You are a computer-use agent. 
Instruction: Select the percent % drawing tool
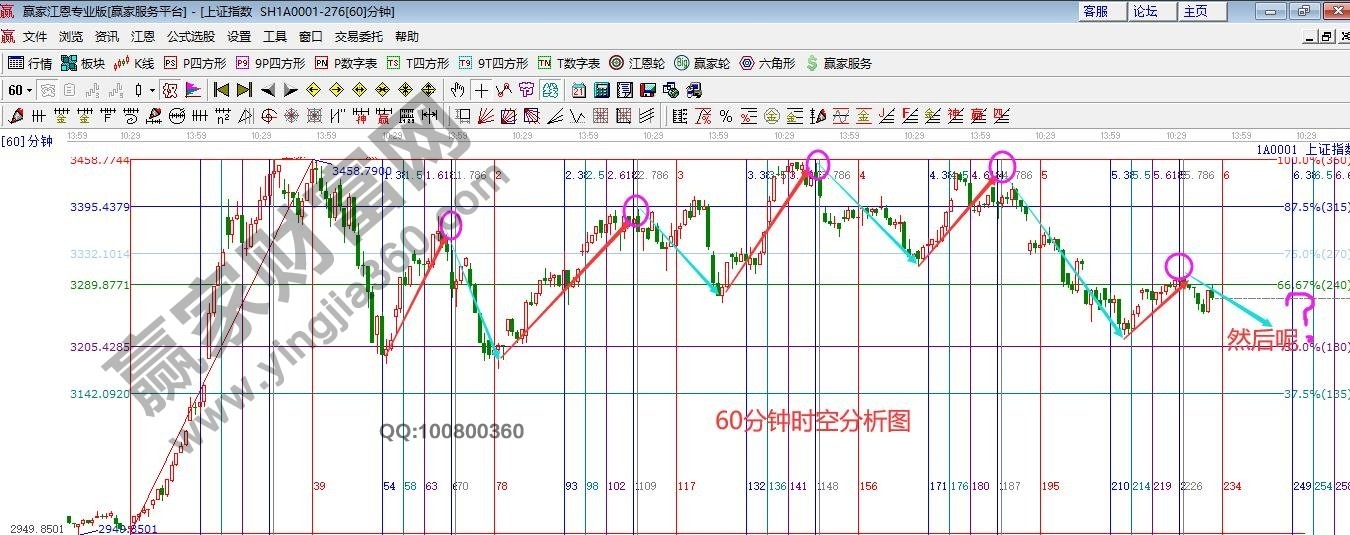click(x=725, y=115)
